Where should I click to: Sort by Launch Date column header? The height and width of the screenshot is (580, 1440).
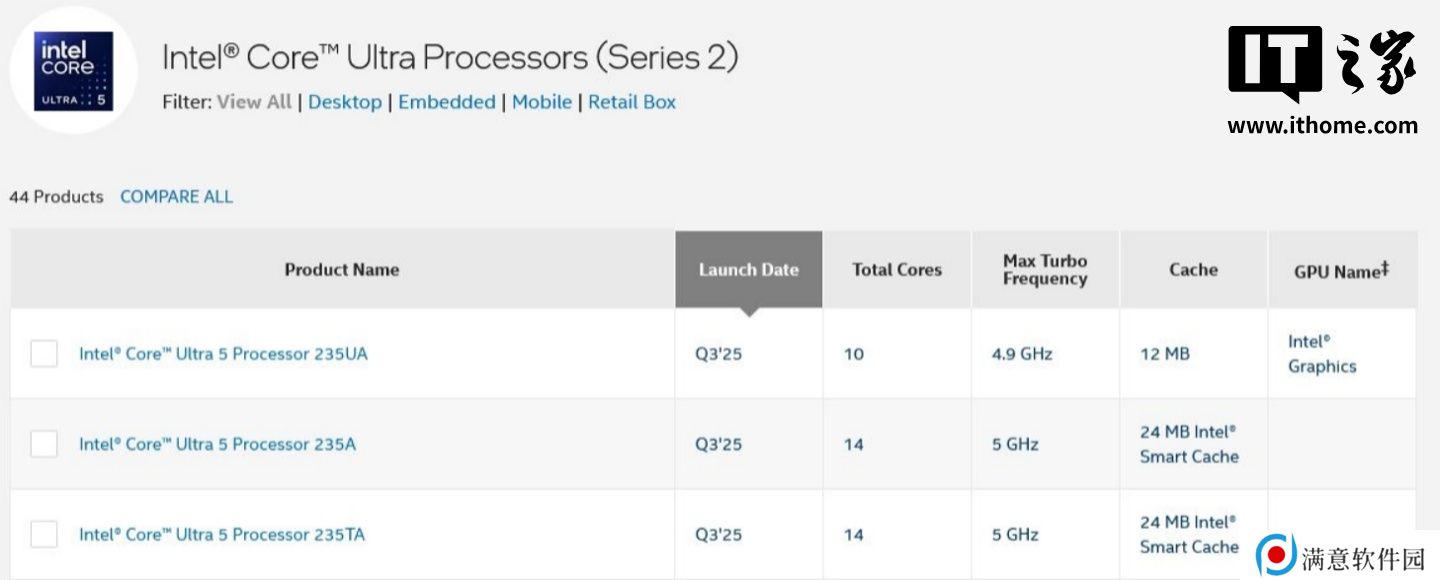(748, 270)
